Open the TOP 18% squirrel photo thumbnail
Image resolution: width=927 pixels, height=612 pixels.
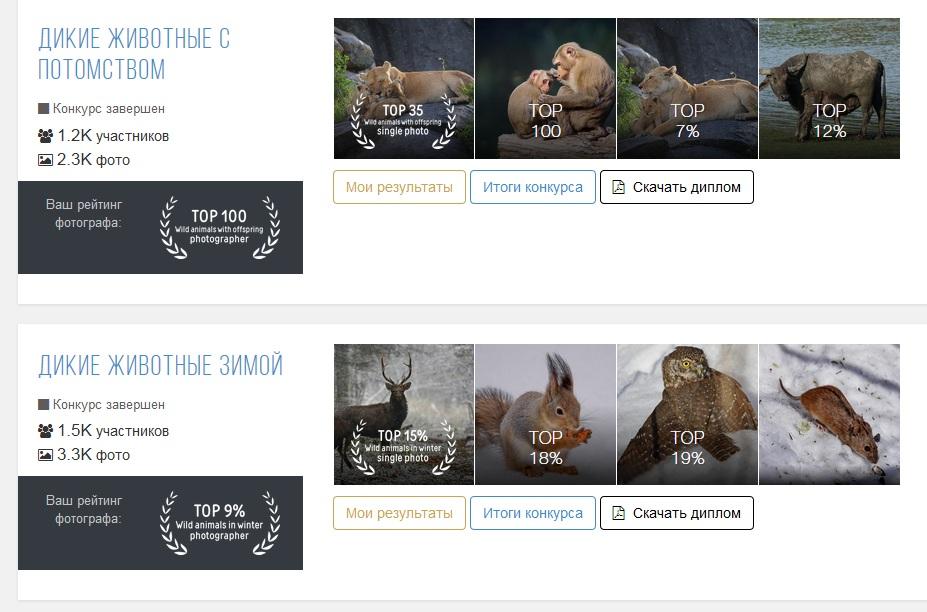click(x=546, y=415)
